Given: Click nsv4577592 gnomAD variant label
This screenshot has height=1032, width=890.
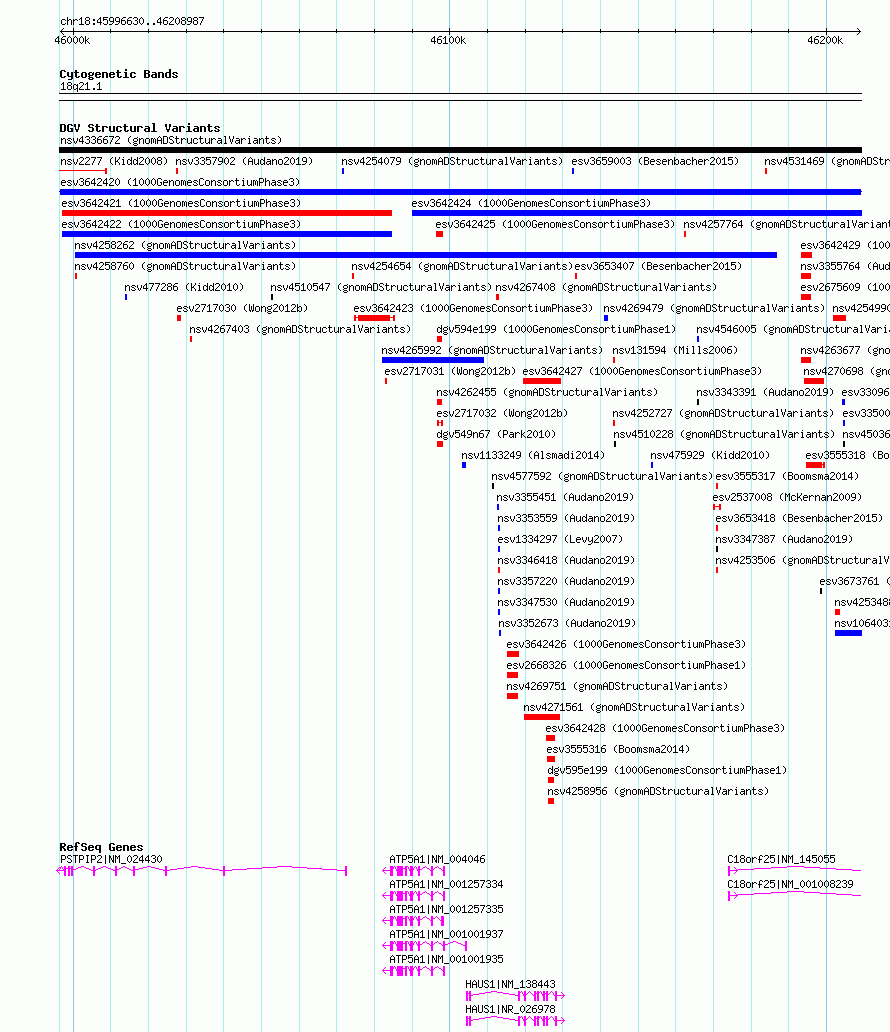Looking at the screenshot, I should pyautogui.click(x=602, y=477).
